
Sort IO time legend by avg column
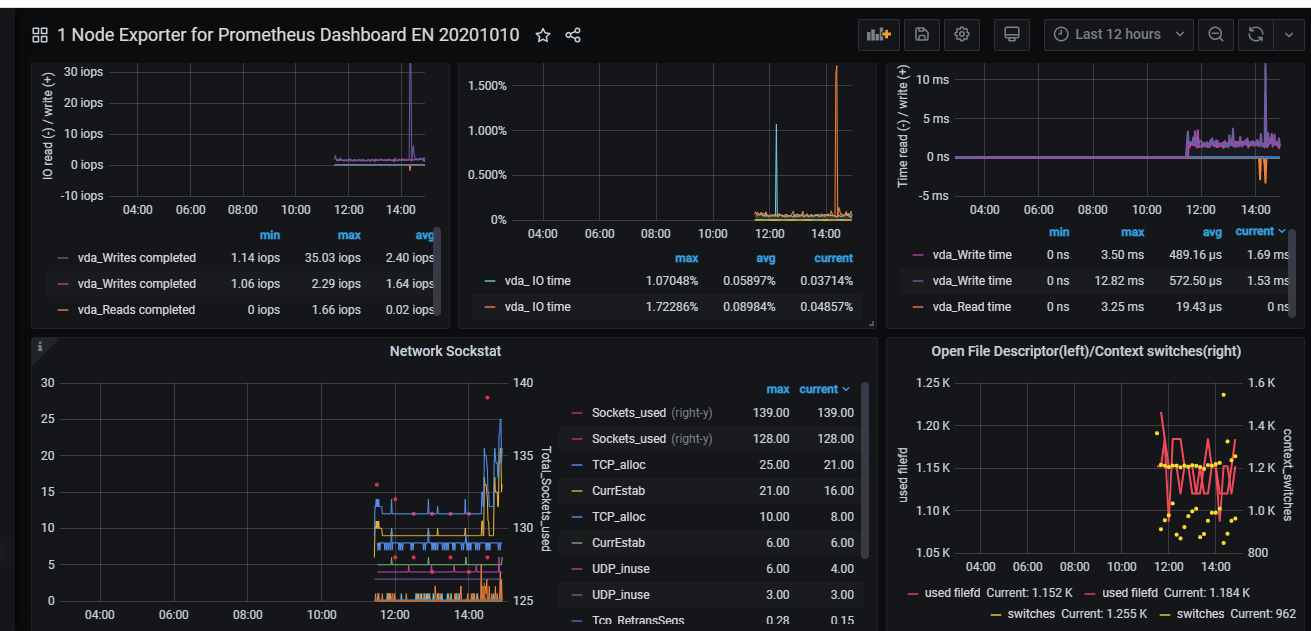coord(765,258)
